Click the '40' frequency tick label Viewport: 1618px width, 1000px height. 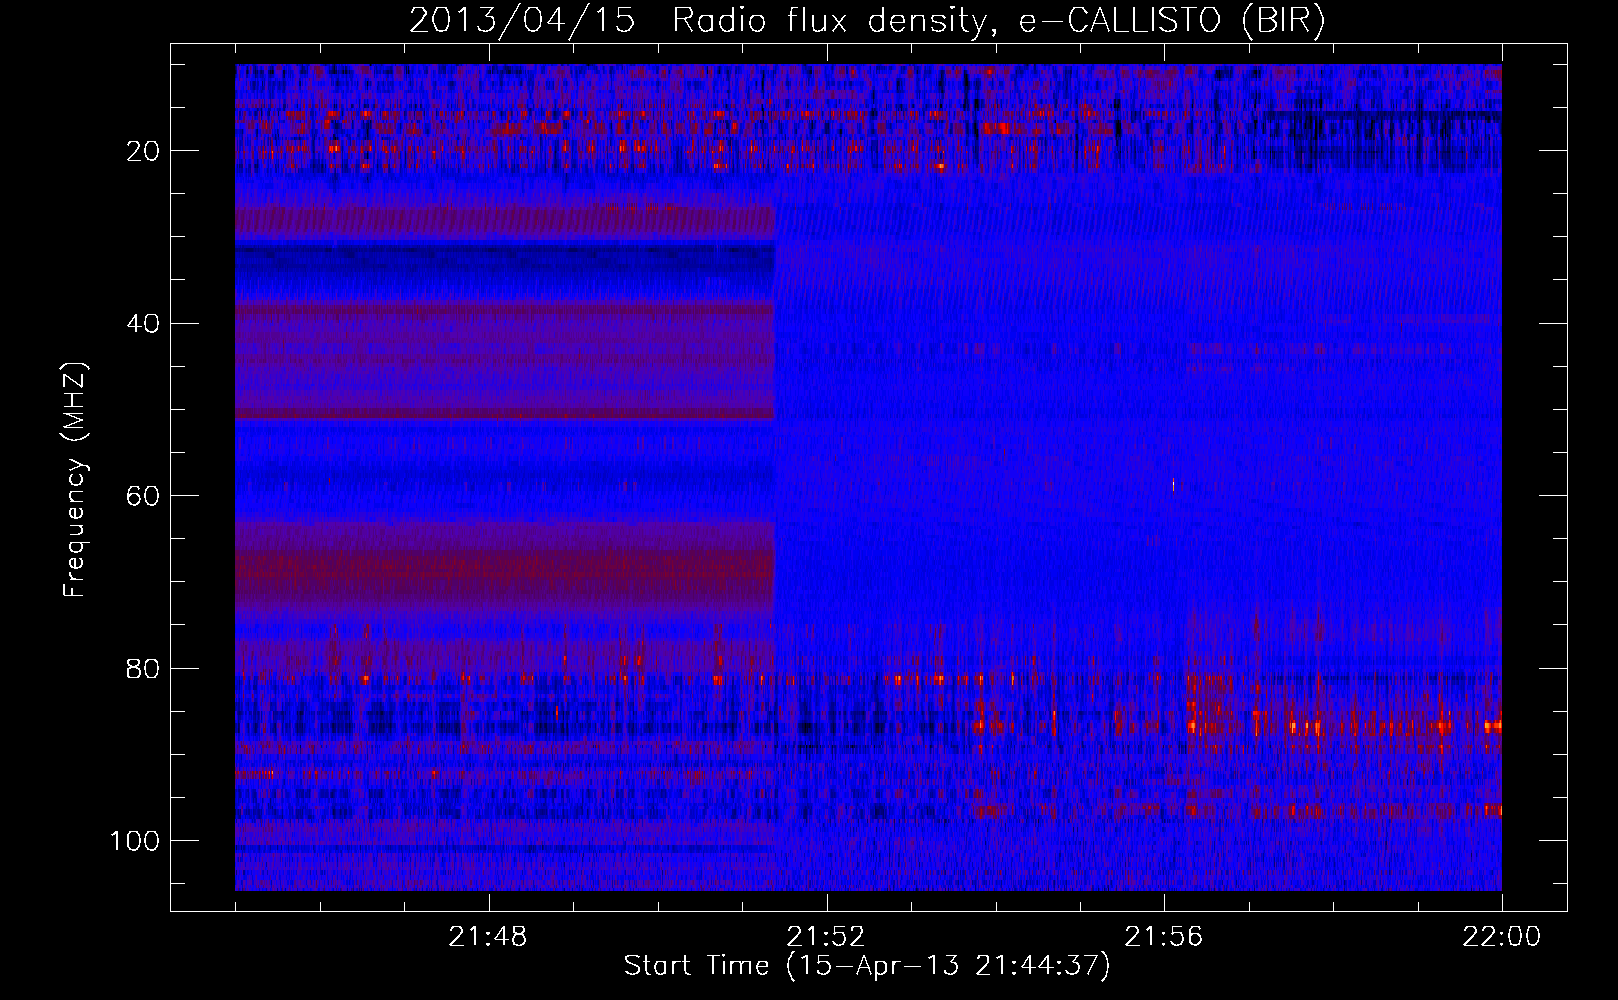[144, 324]
